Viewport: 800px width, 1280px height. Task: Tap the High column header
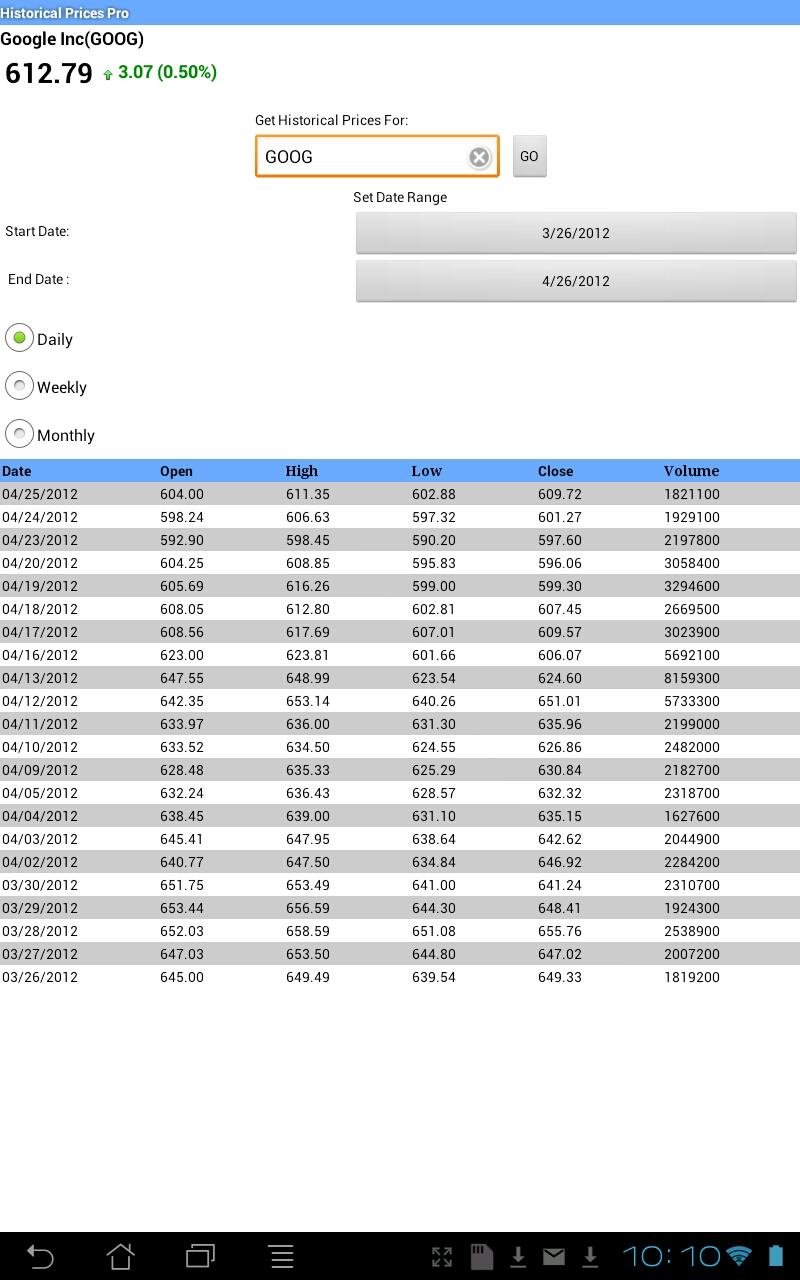click(x=302, y=471)
